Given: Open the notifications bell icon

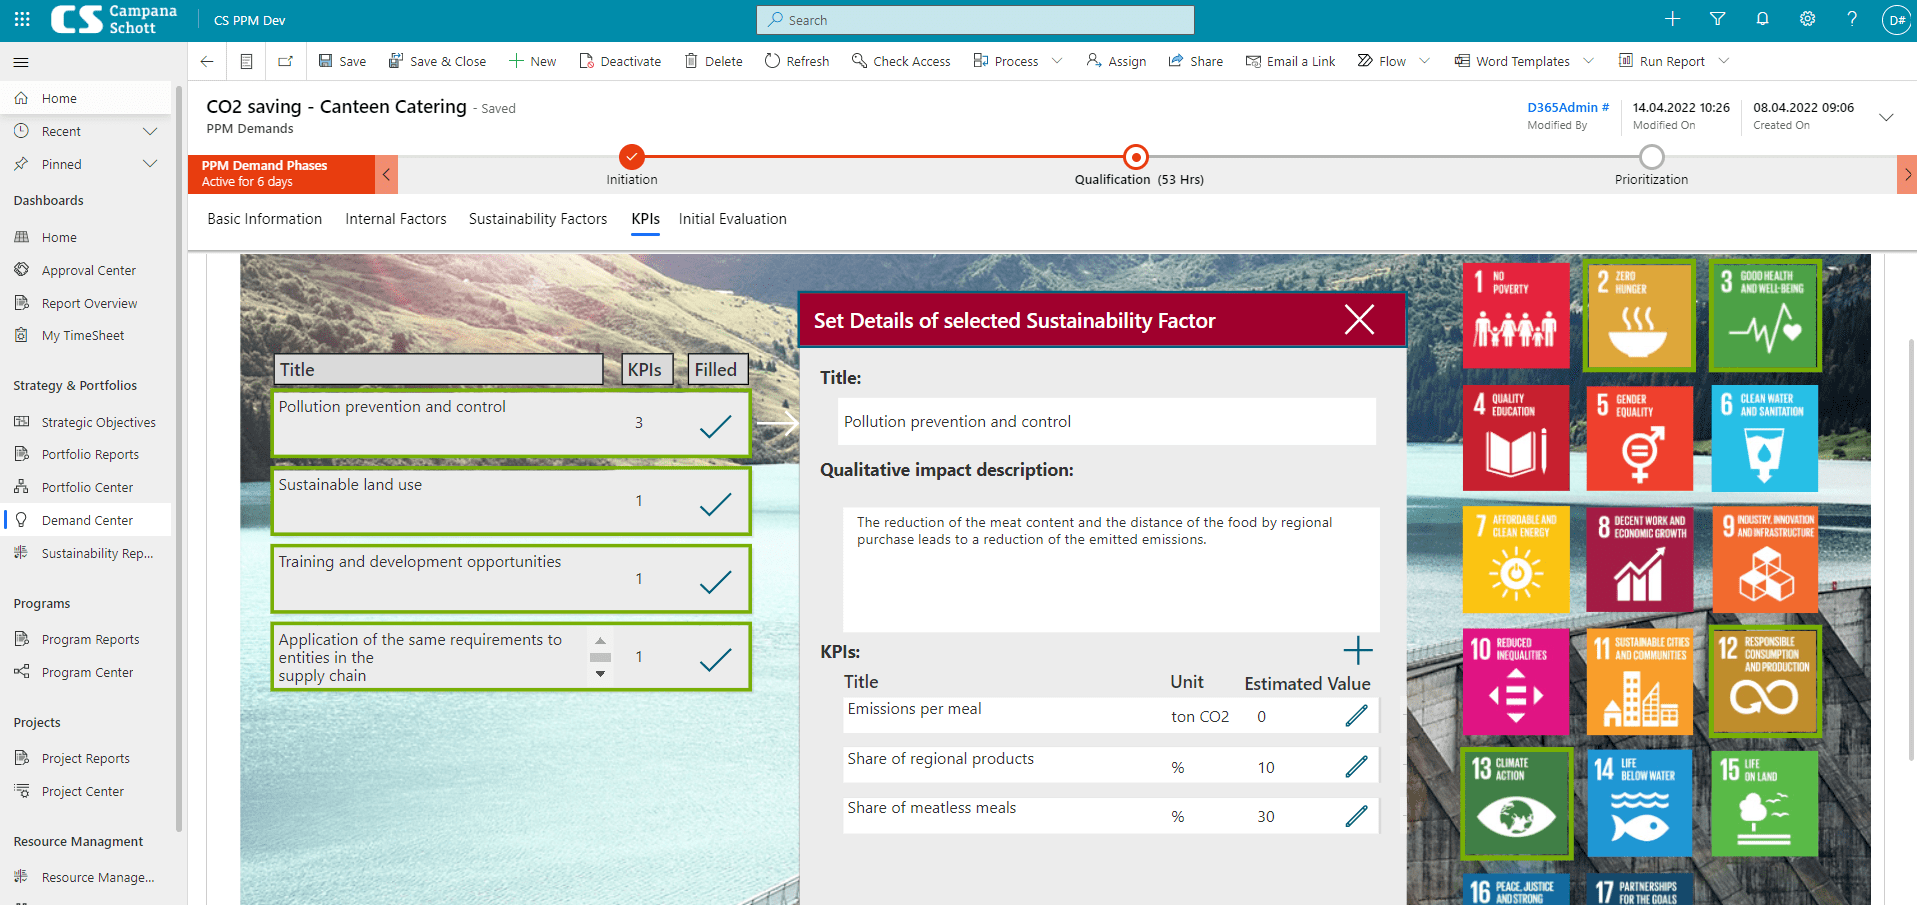Looking at the screenshot, I should [x=1762, y=19].
